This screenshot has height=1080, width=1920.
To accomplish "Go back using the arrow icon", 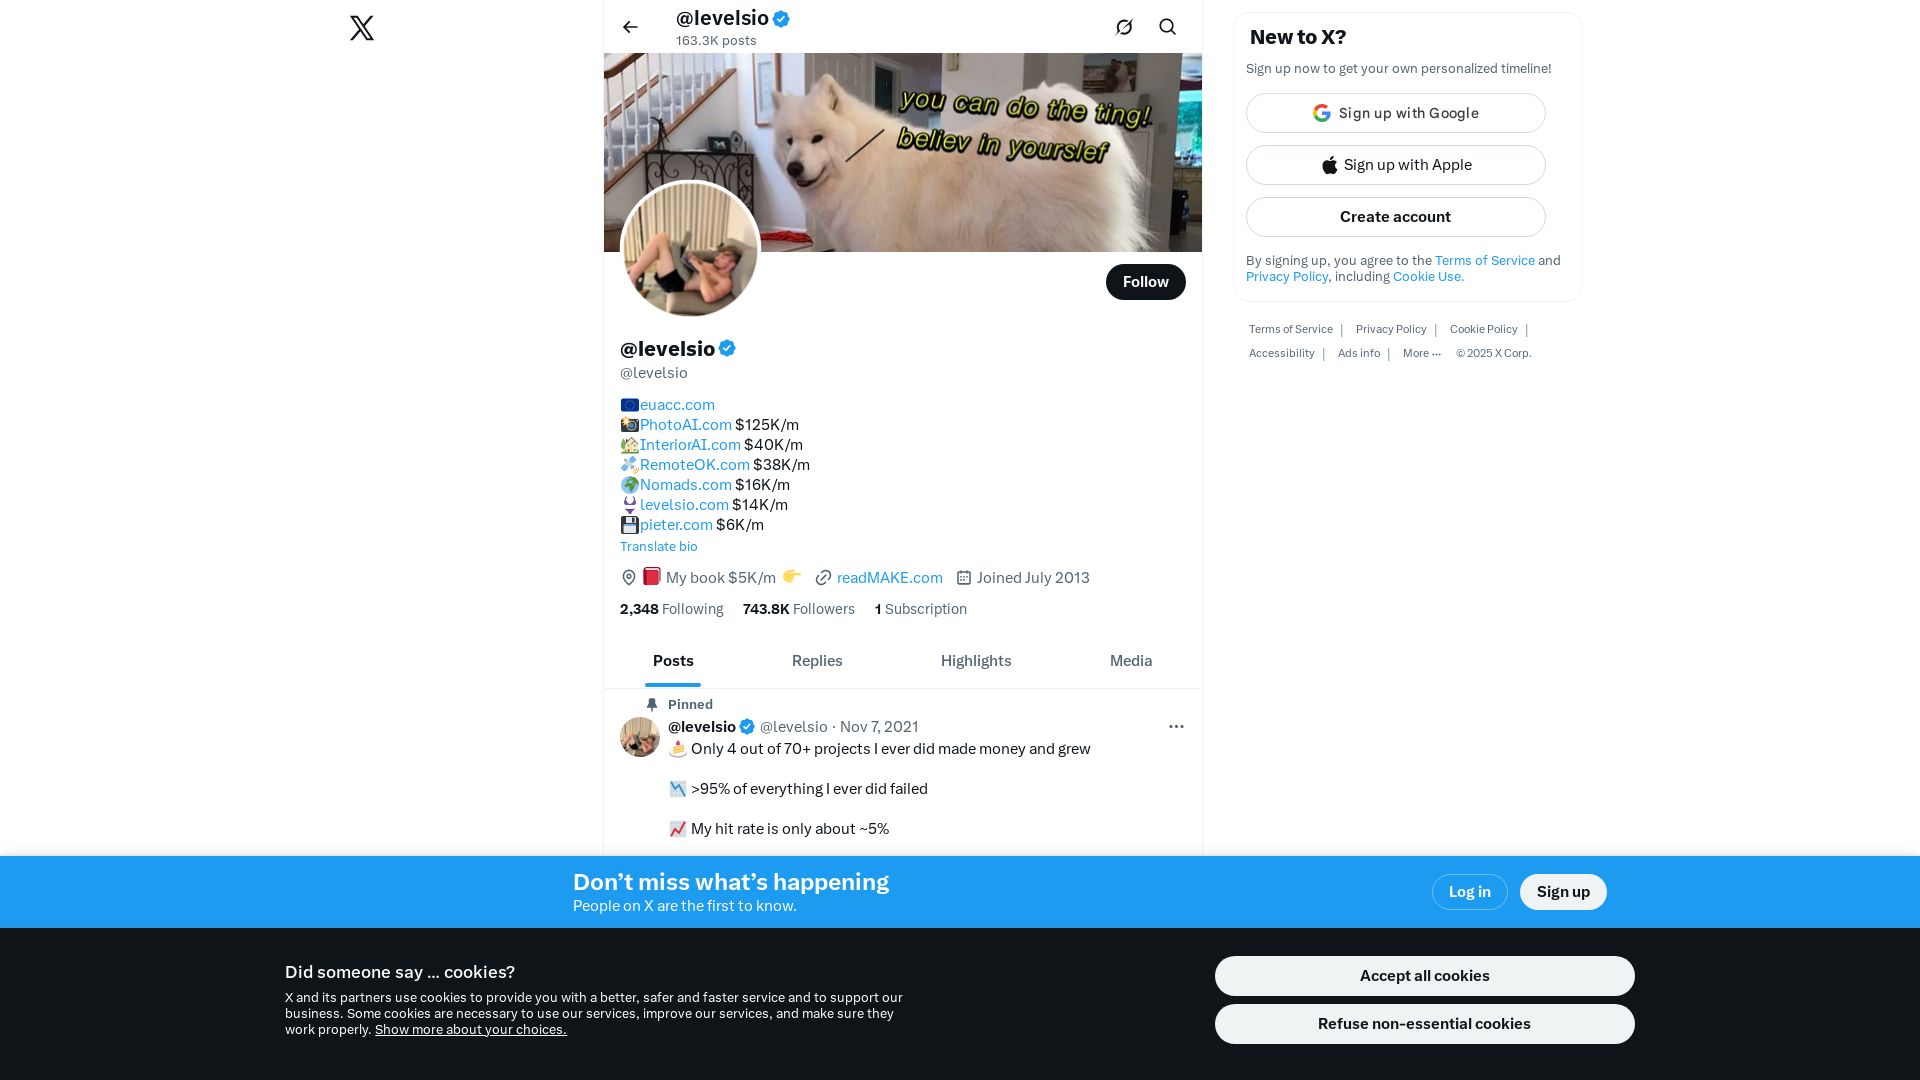I will [x=630, y=27].
